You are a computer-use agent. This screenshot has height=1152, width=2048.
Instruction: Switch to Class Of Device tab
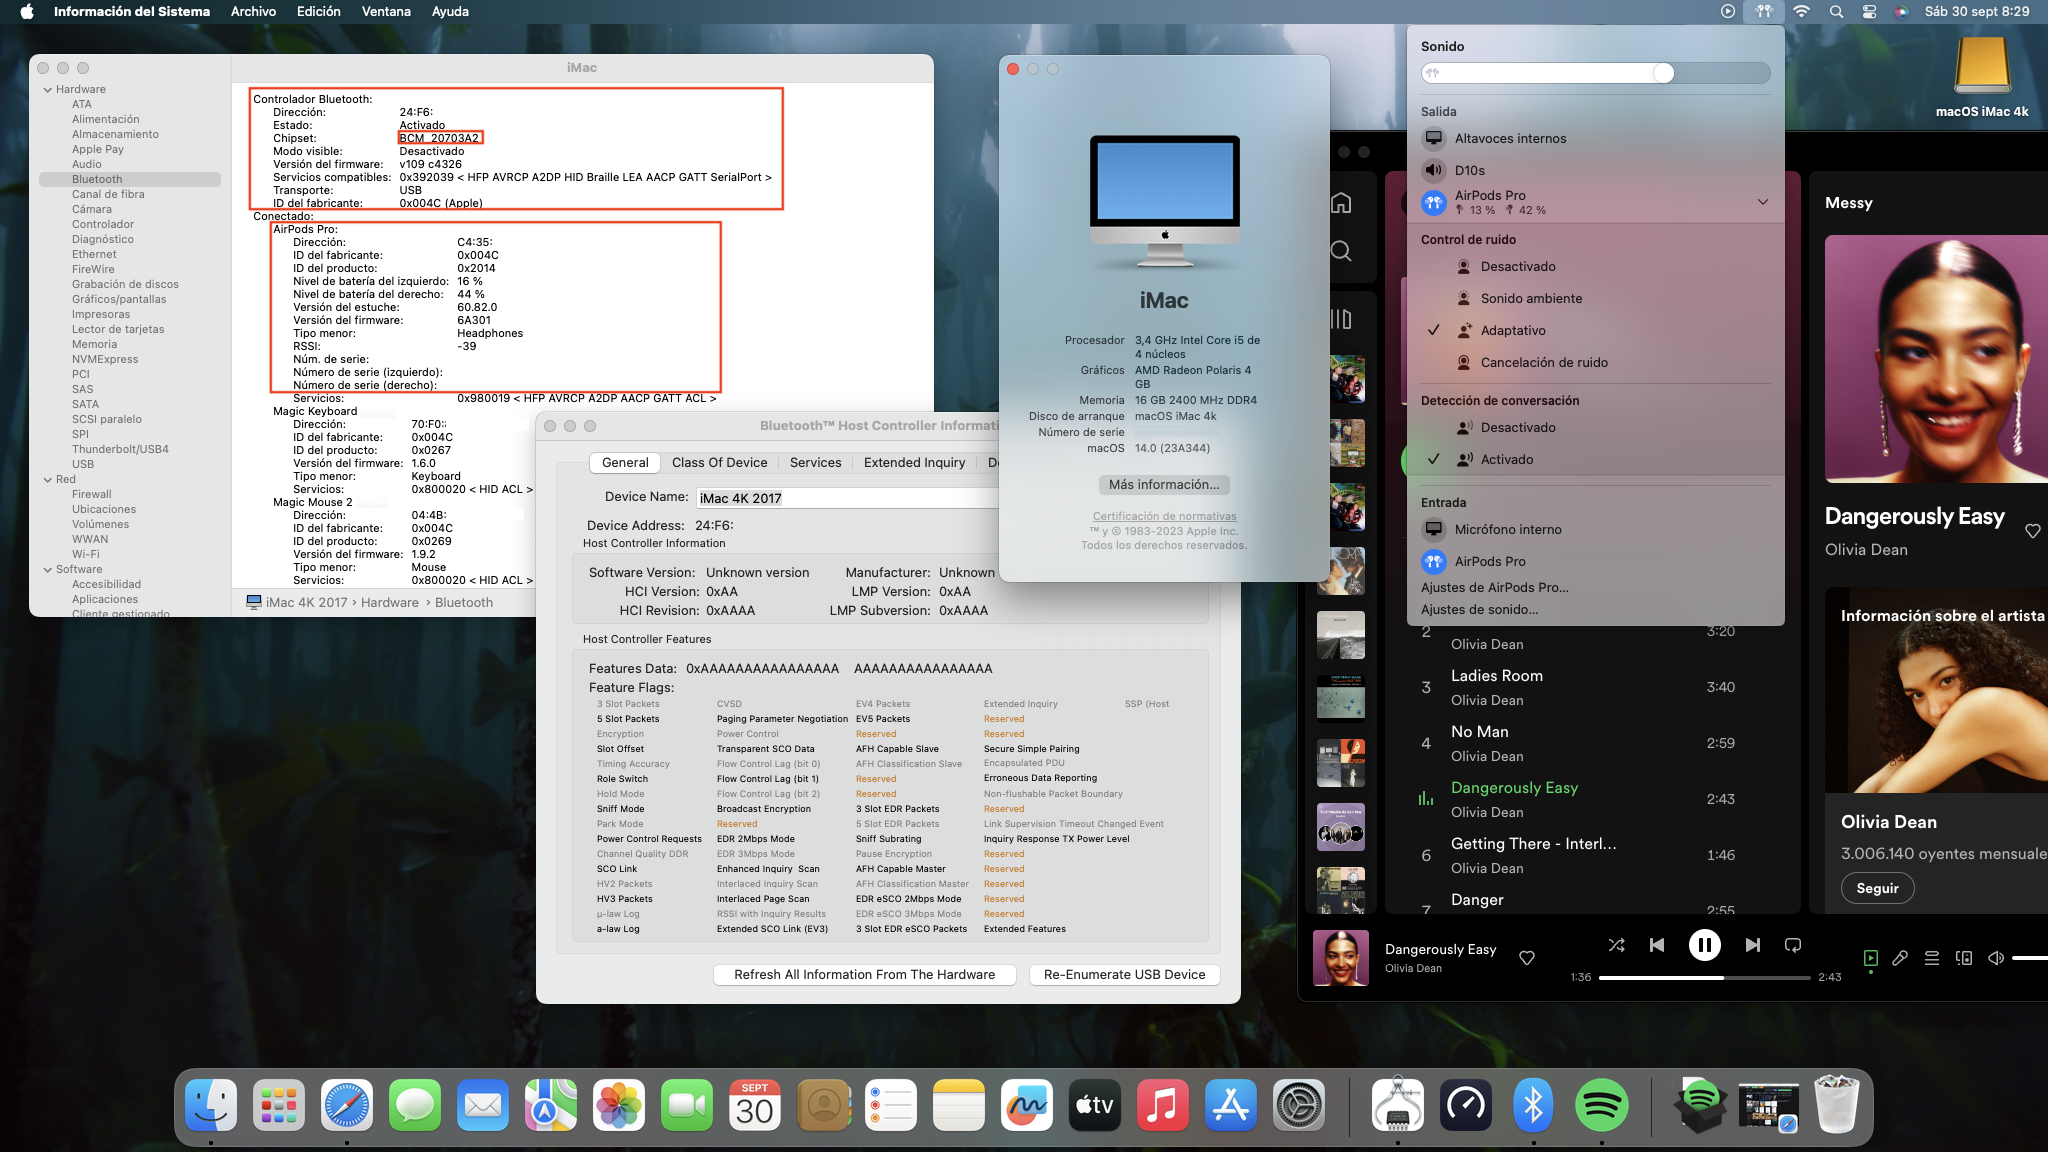point(719,463)
